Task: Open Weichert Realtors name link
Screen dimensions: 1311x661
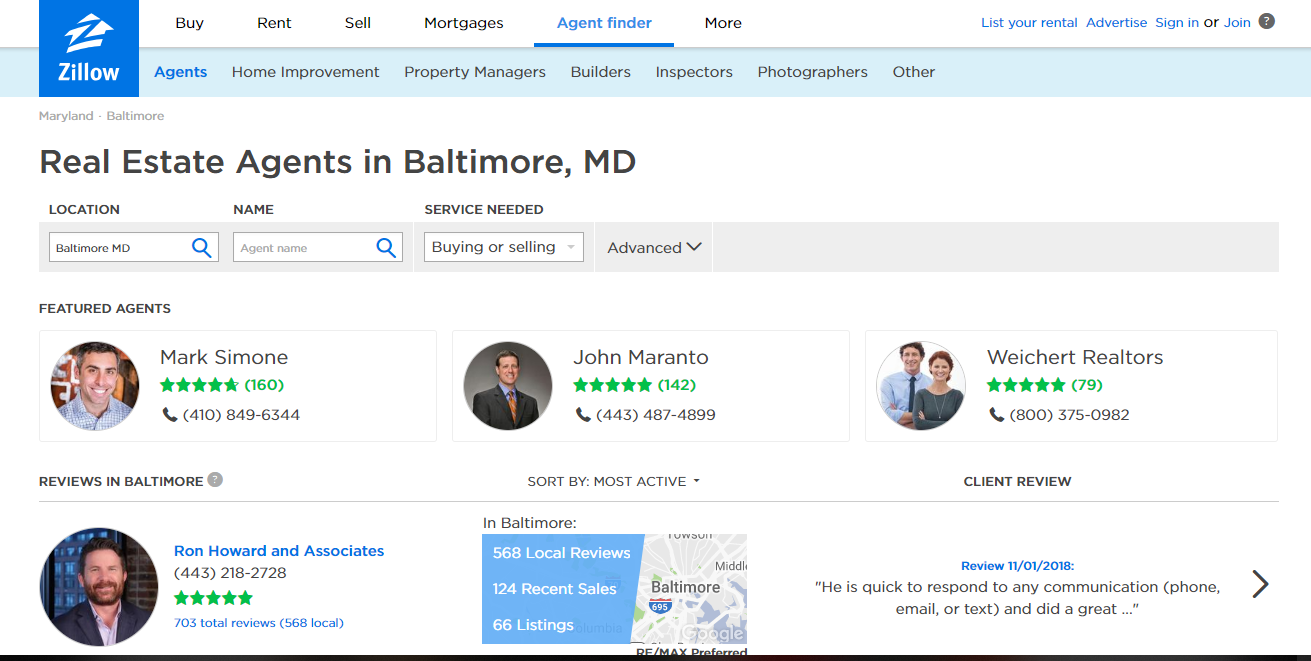Action: click(x=1075, y=357)
